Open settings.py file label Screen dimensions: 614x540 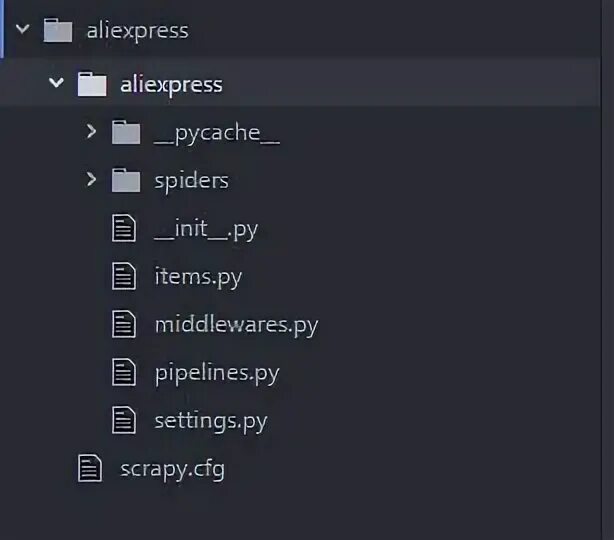[211, 422]
